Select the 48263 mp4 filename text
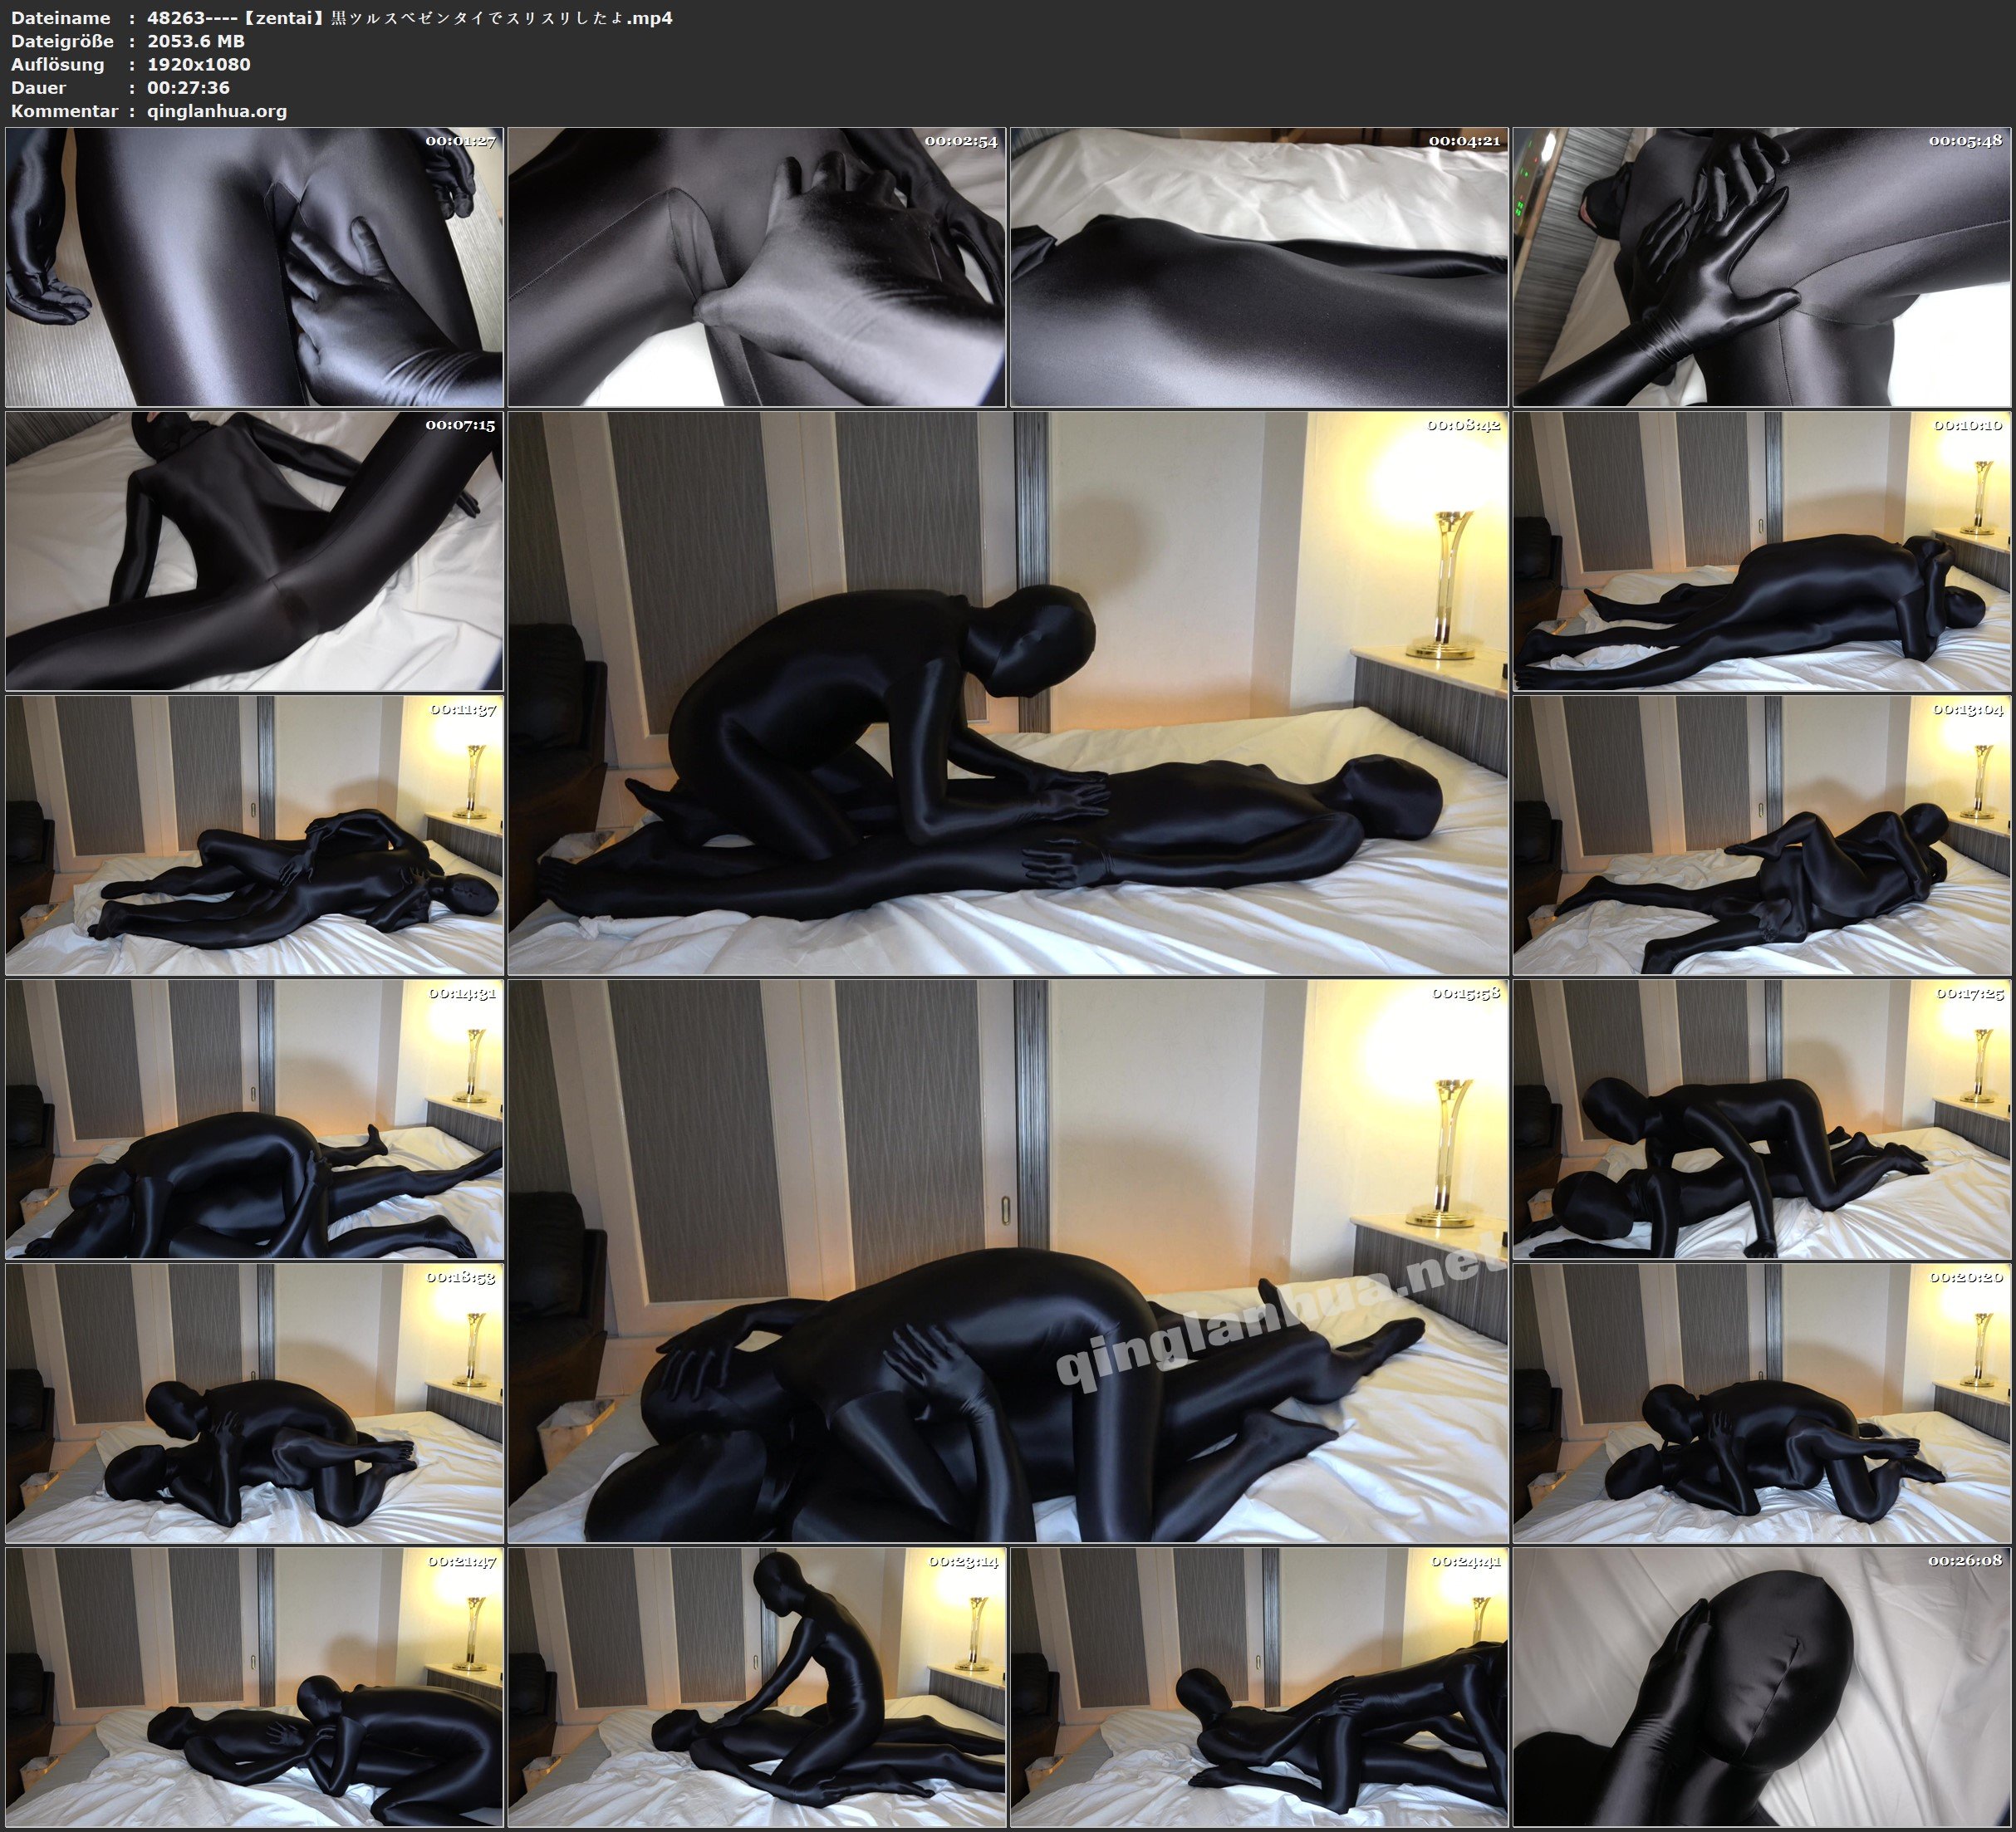 tap(410, 18)
